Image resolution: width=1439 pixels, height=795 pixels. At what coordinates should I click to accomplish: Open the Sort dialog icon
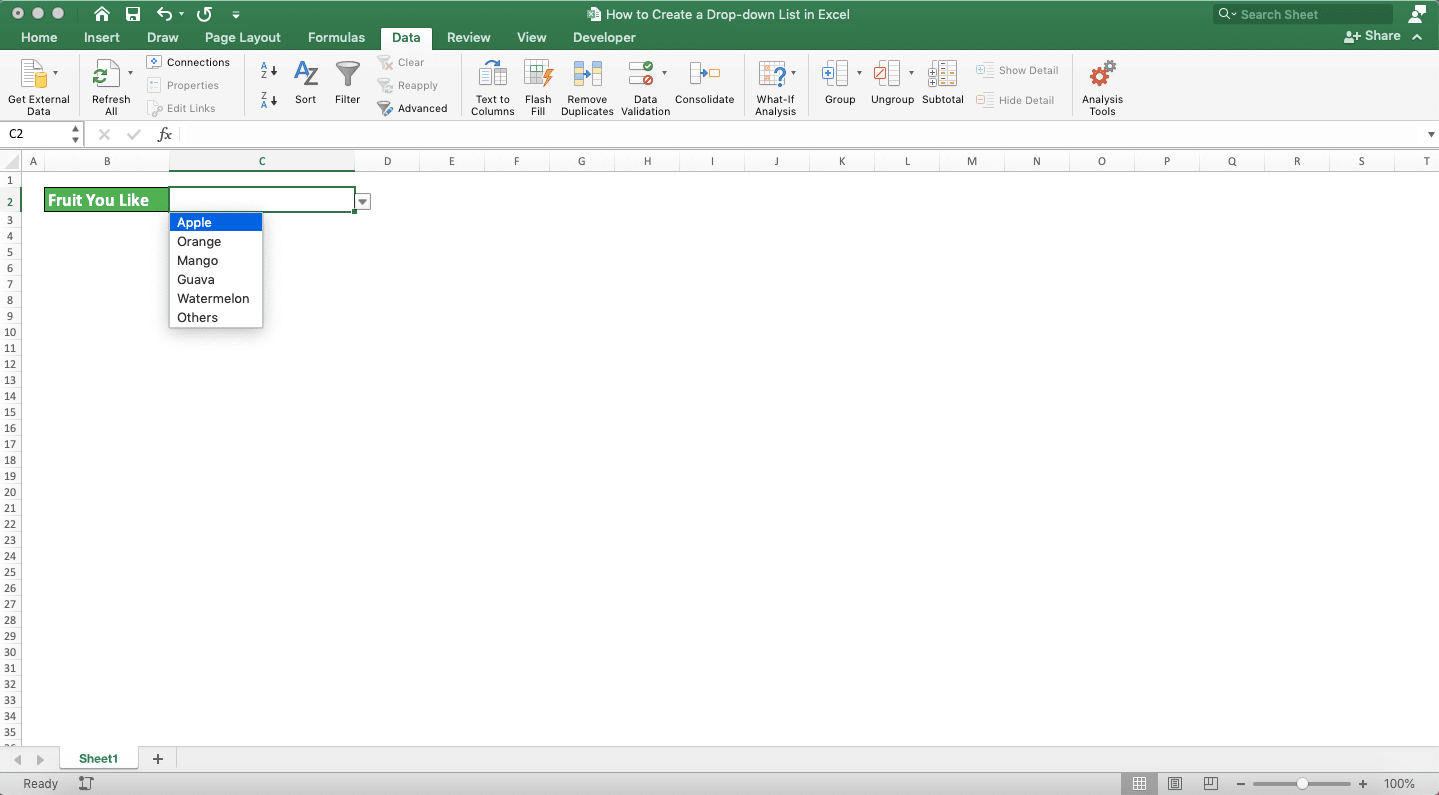[306, 75]
